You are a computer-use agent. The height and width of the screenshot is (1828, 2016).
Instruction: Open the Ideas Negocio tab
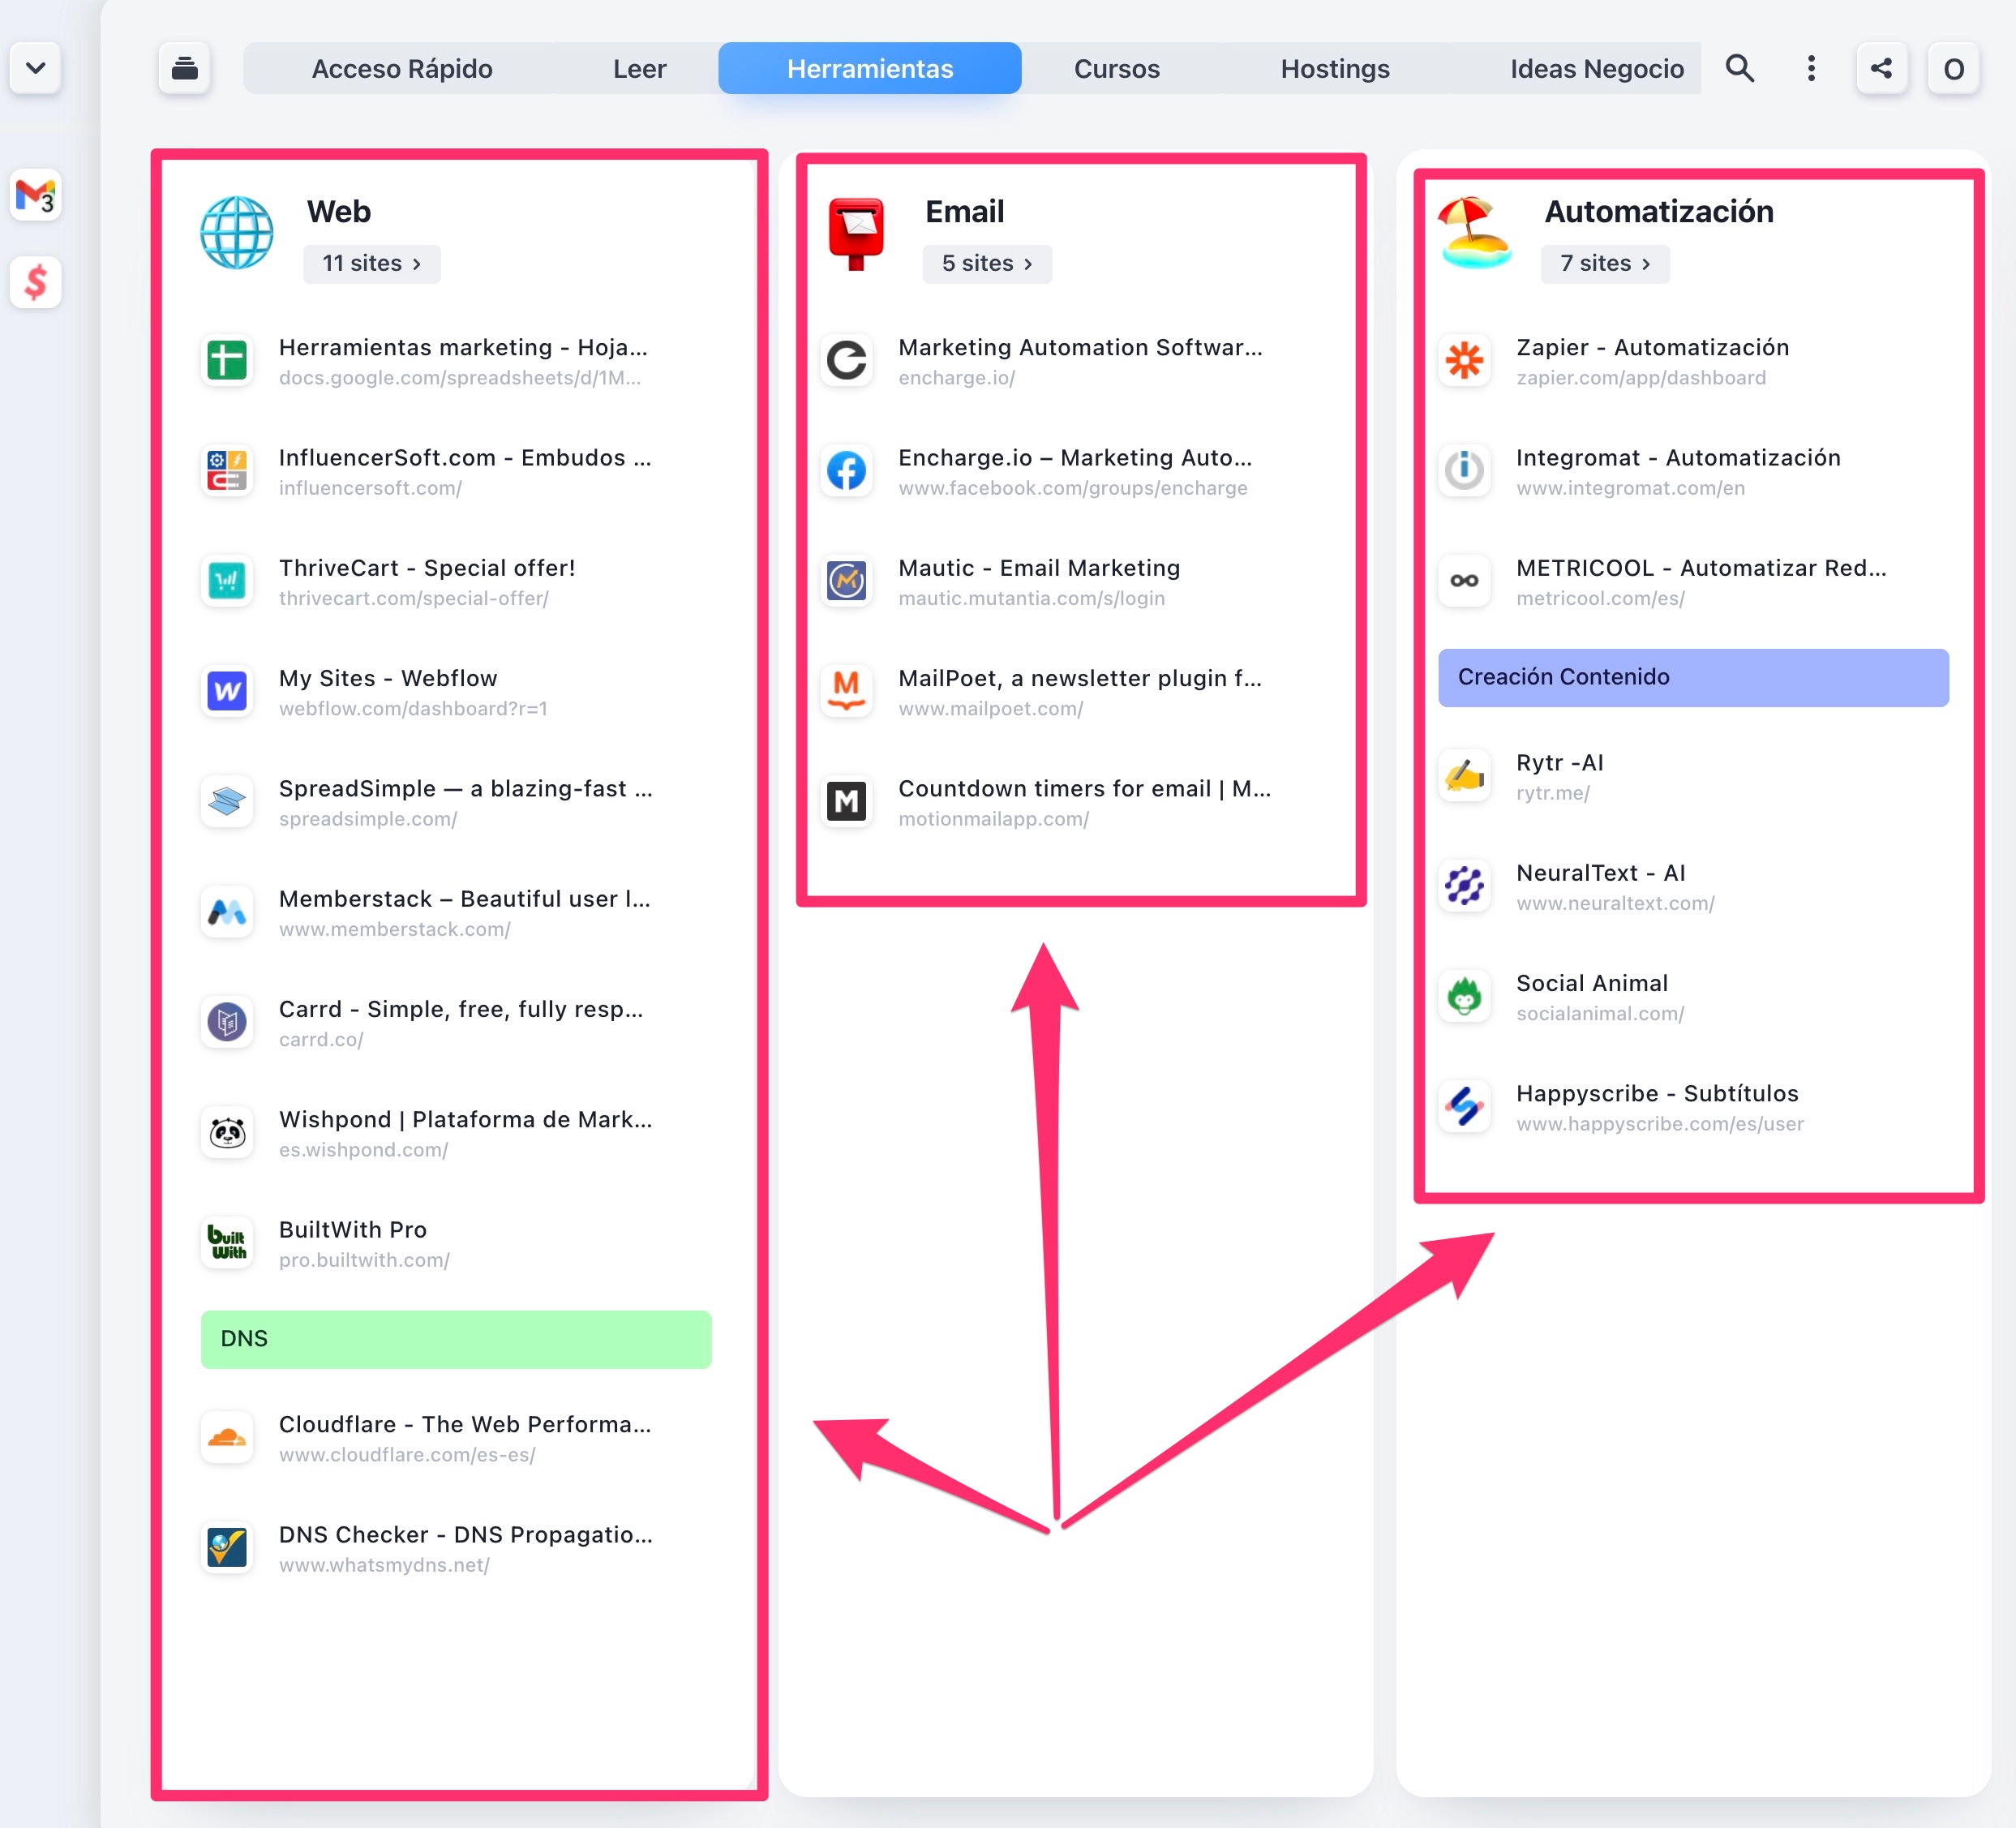1597,68
